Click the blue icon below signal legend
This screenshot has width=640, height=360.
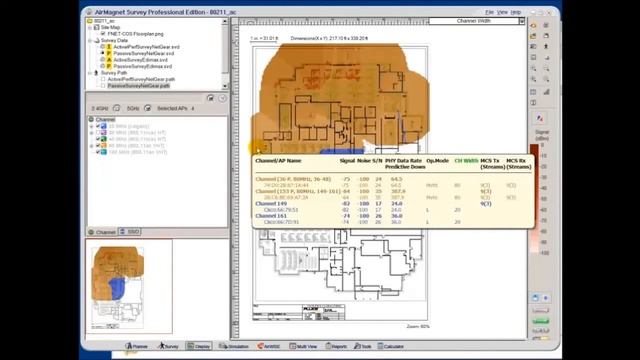tap(536, 298)
